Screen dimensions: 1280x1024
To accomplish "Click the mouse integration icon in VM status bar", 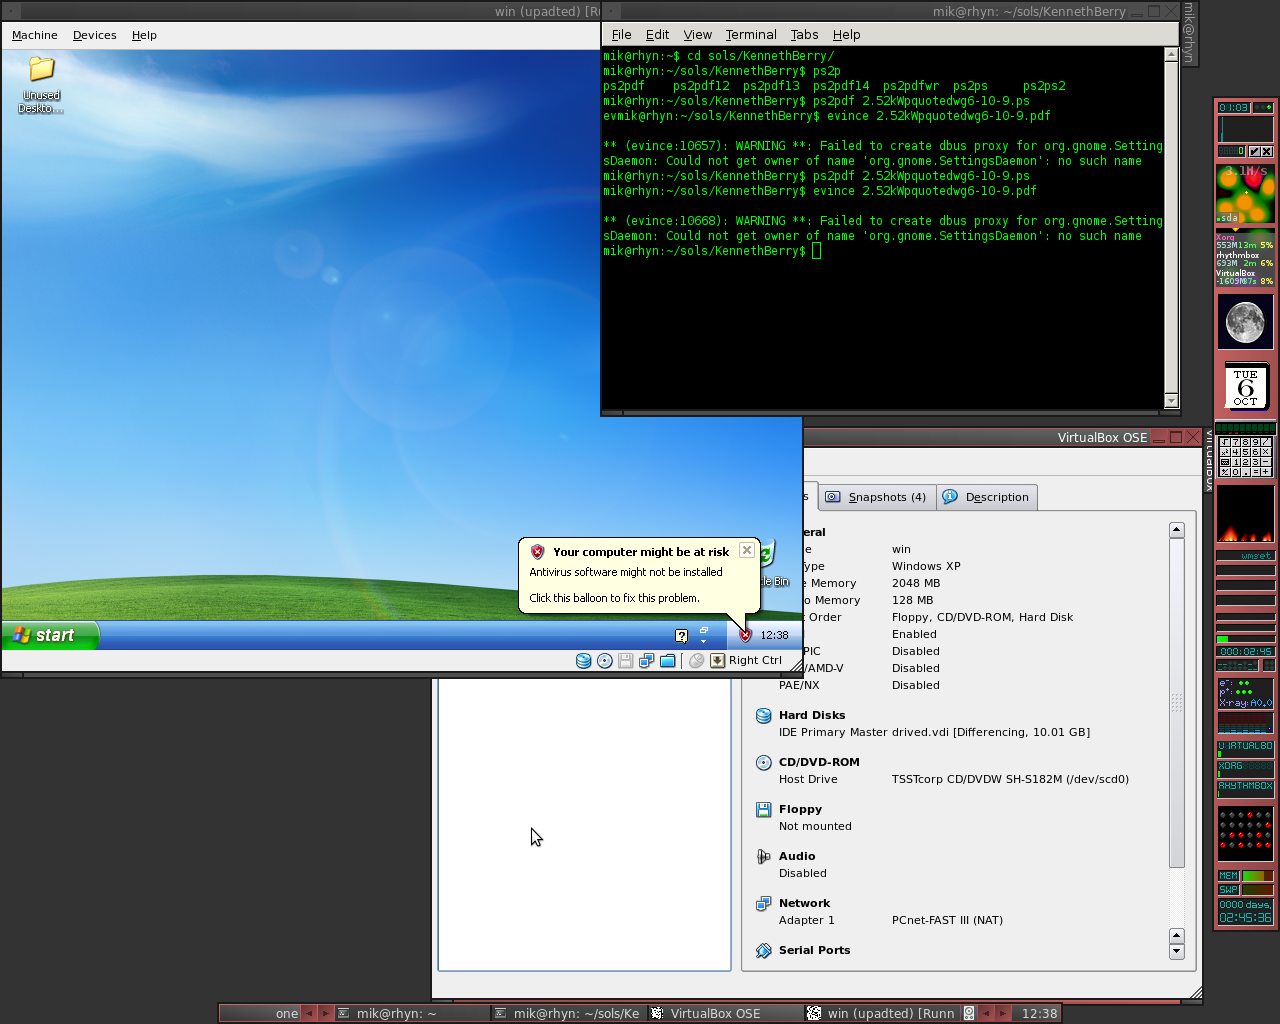I will pos(697,661).
